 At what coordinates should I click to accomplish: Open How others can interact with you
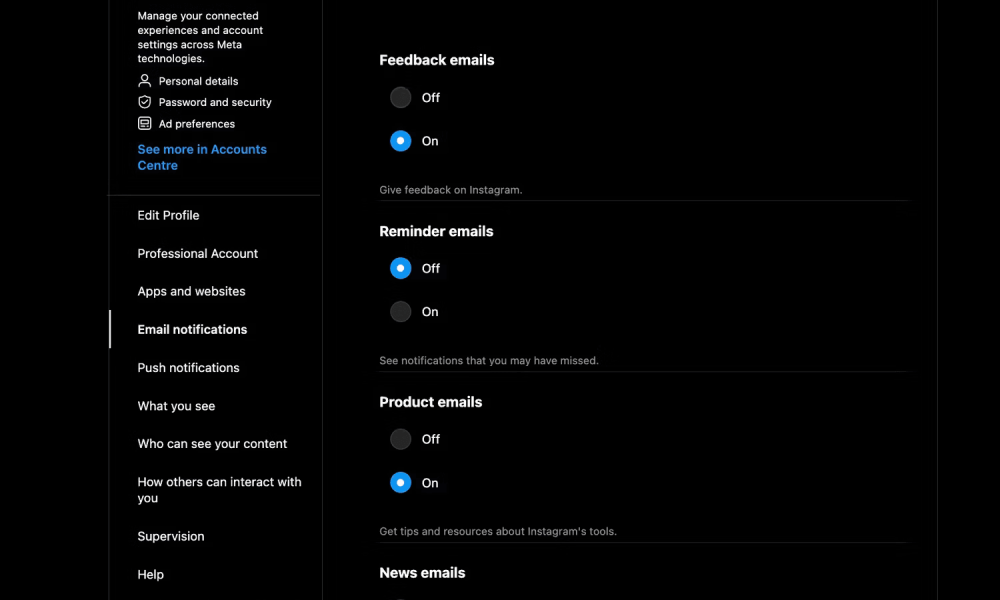click(x=219, y=490)
